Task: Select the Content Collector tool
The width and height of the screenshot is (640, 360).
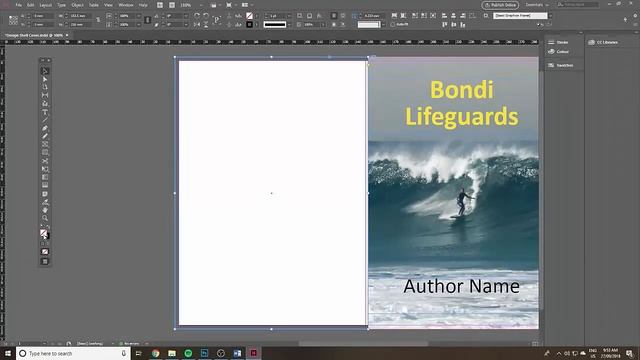Action: [x=45, y=104]
